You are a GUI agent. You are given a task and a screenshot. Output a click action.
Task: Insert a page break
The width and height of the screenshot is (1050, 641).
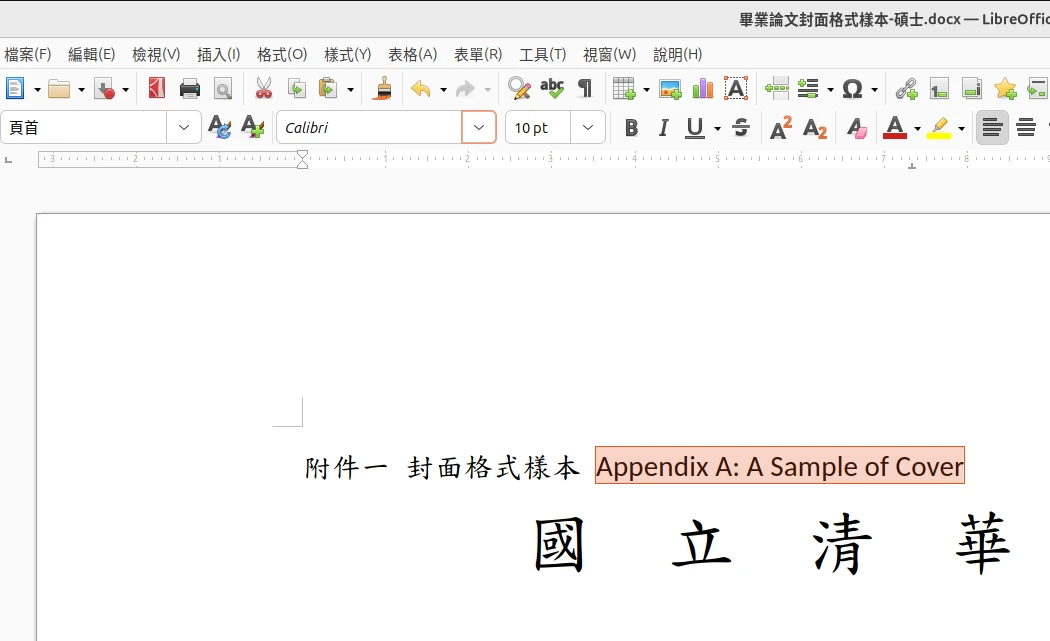(x=777, y=88)
